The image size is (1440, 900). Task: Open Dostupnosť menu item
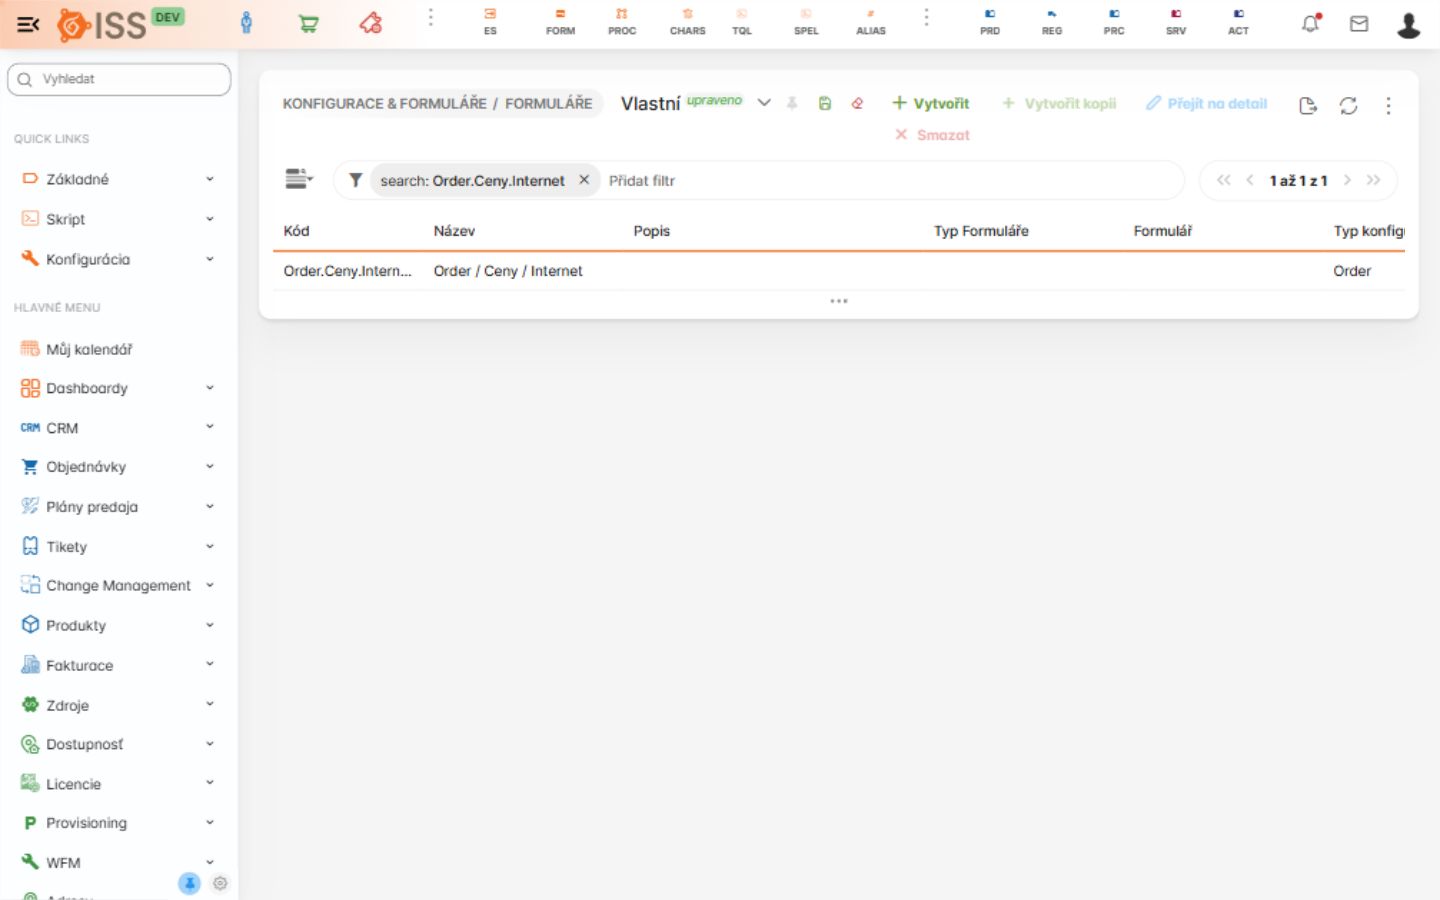point(118,745)
